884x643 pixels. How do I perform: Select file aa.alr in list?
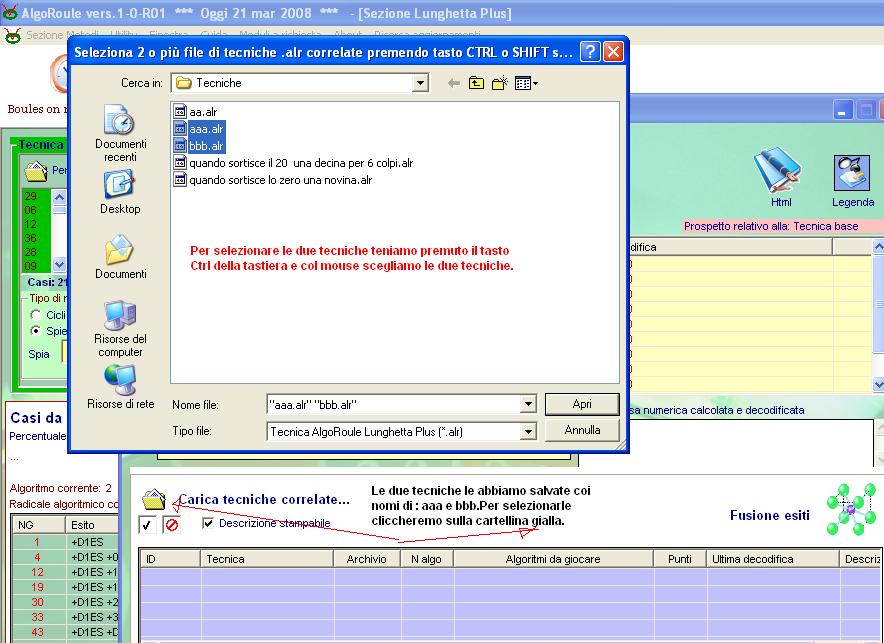pos(203,112)
